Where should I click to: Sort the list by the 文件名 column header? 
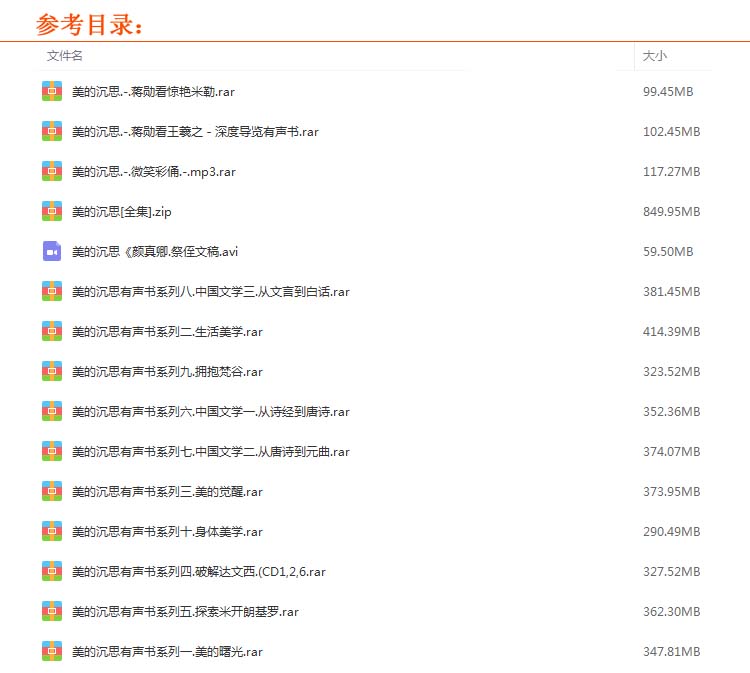(65, 57)
